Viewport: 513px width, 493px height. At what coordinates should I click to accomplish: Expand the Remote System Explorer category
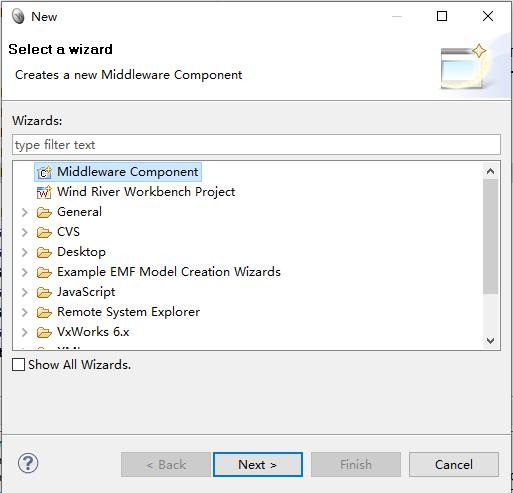[24, 312]
